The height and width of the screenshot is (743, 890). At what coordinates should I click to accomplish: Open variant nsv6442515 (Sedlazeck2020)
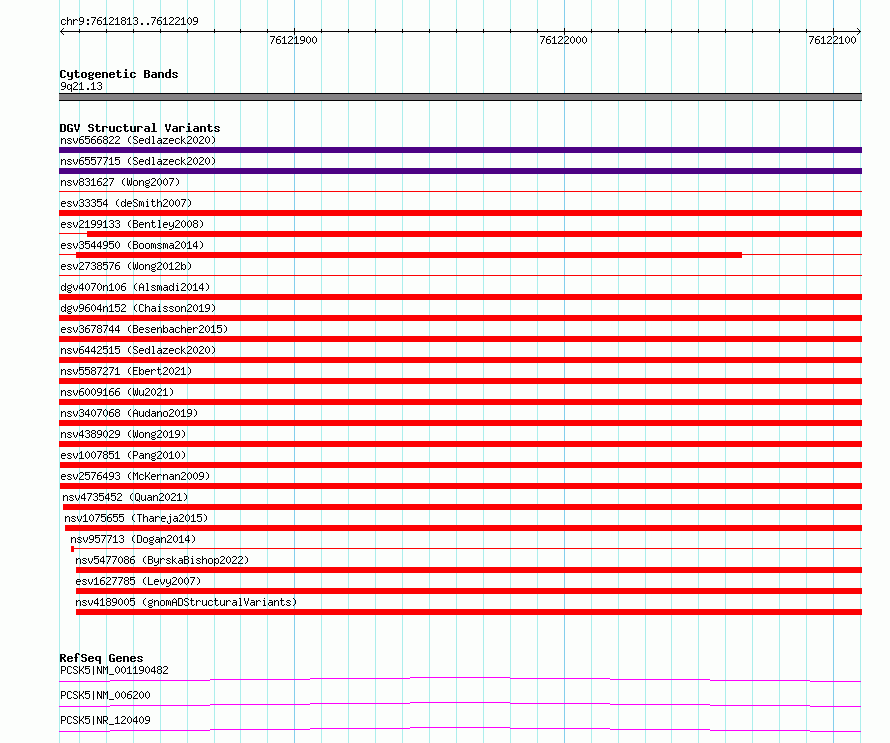(138, 350)
